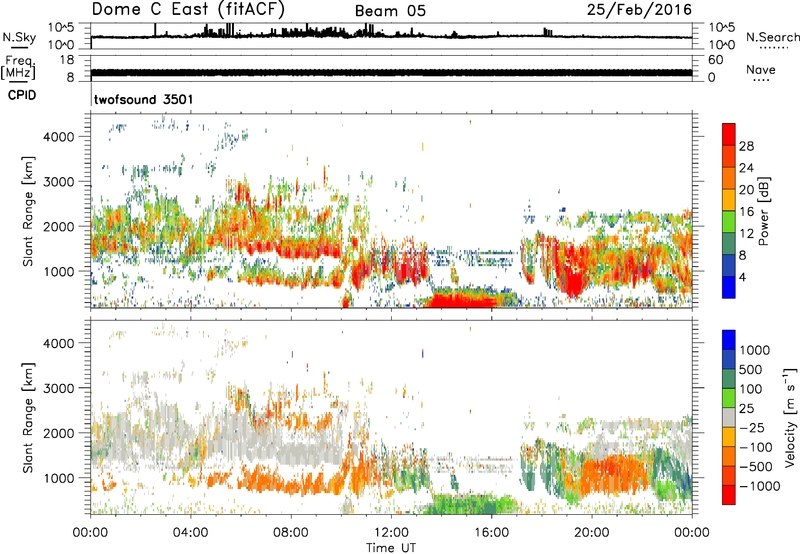Click 'Slant Range [km]' label of power panel
Image resolution: width=800 pixels, height=554 pixels.
pyautogui.click(x=28, y=211)
